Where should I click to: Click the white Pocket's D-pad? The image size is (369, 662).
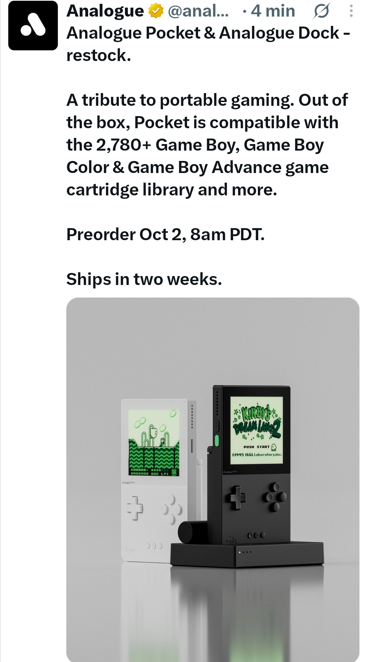pyautogui.click(x=135, y=508)
